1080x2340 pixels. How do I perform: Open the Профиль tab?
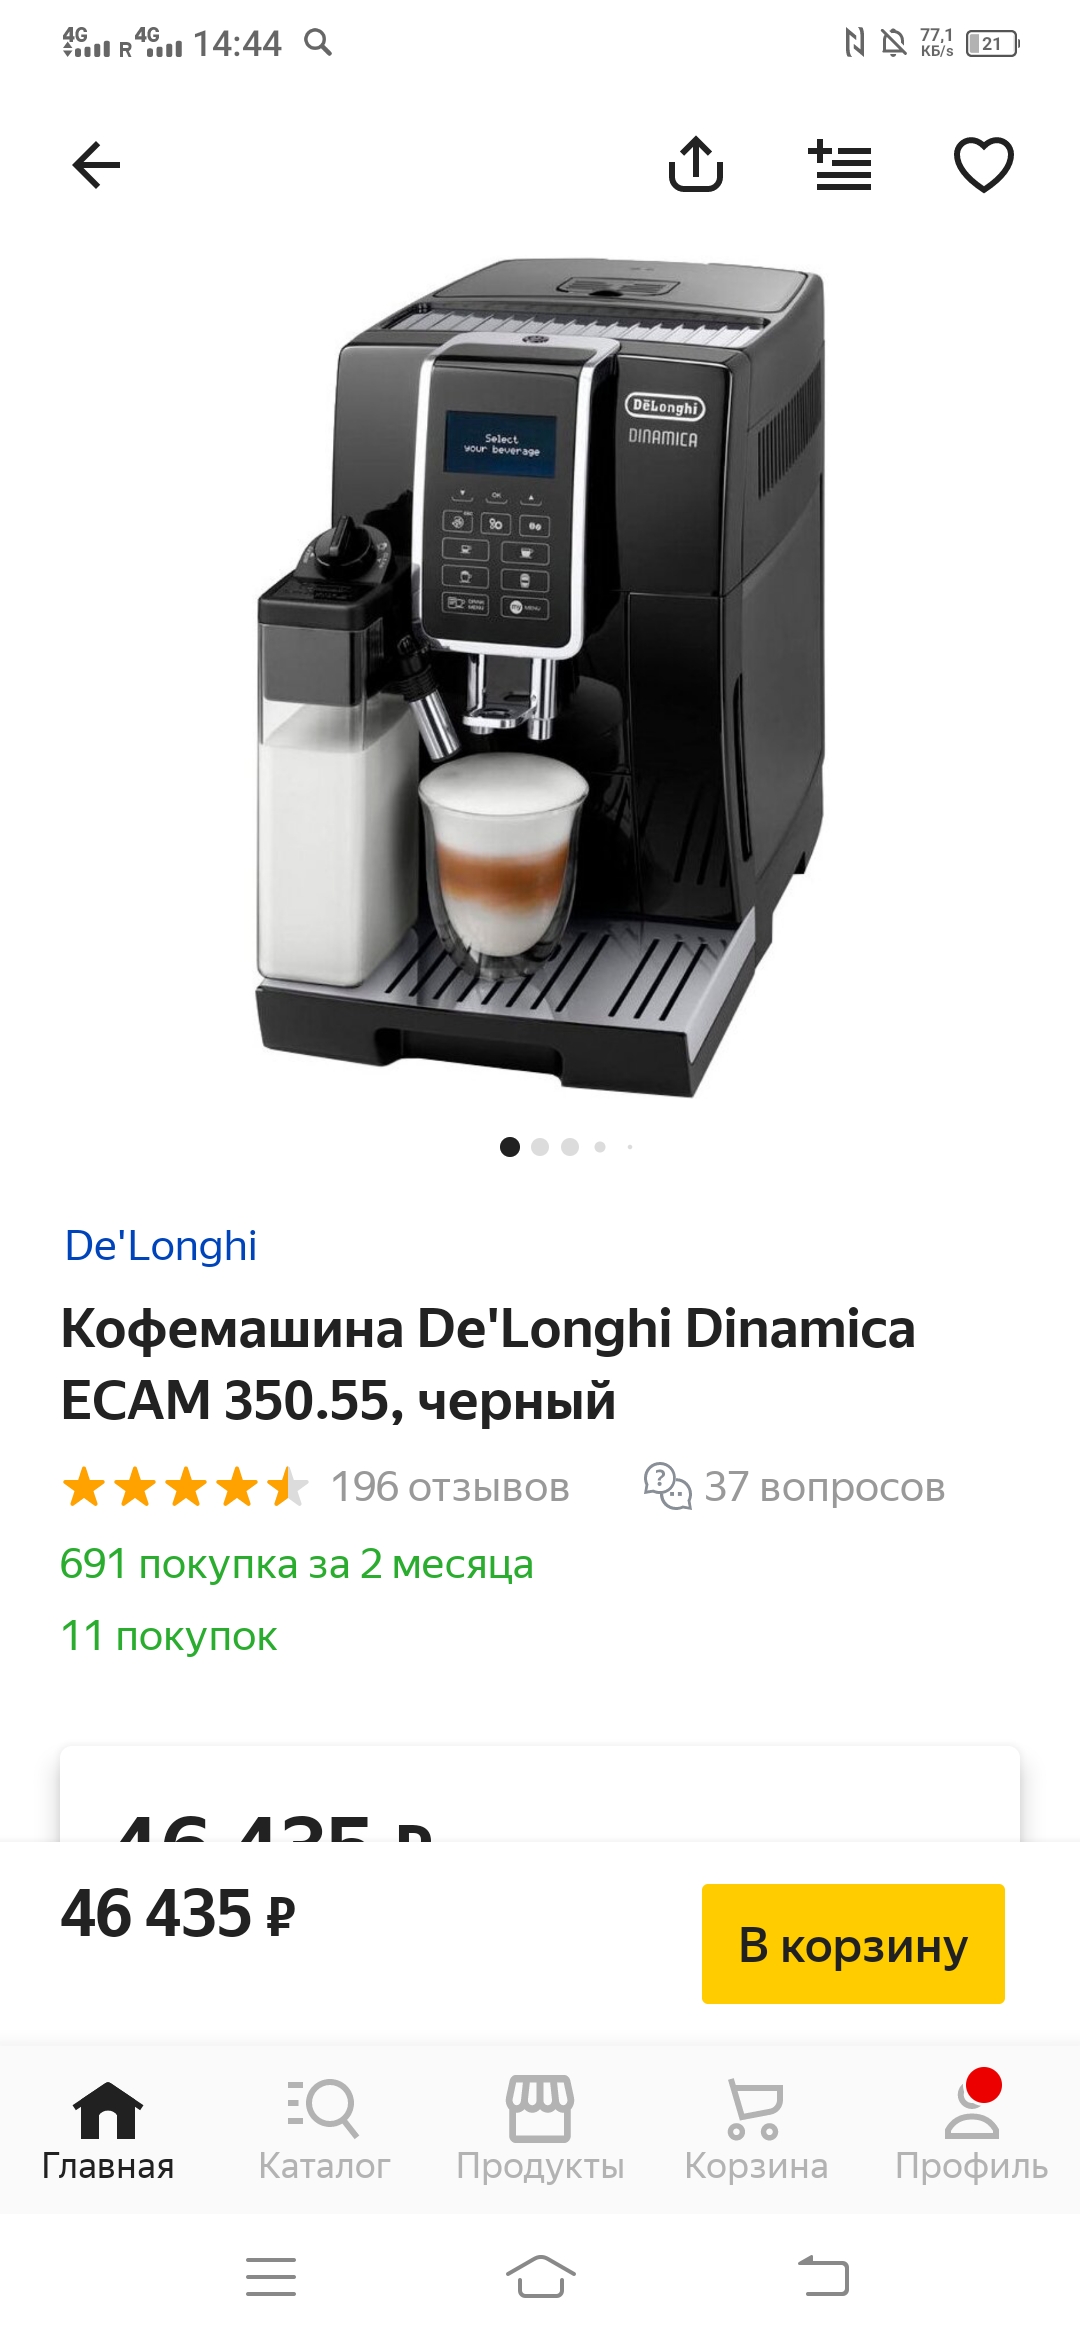point(972,2128)
